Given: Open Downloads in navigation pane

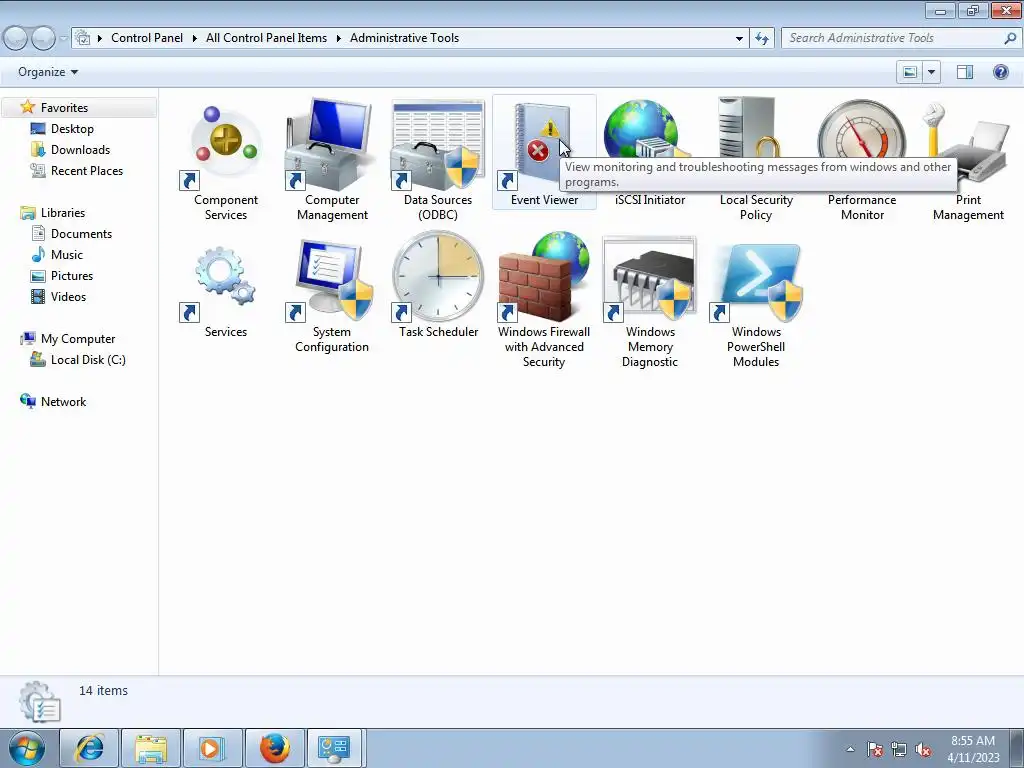Looking at the screenshot, I should [x=80, y=150].
